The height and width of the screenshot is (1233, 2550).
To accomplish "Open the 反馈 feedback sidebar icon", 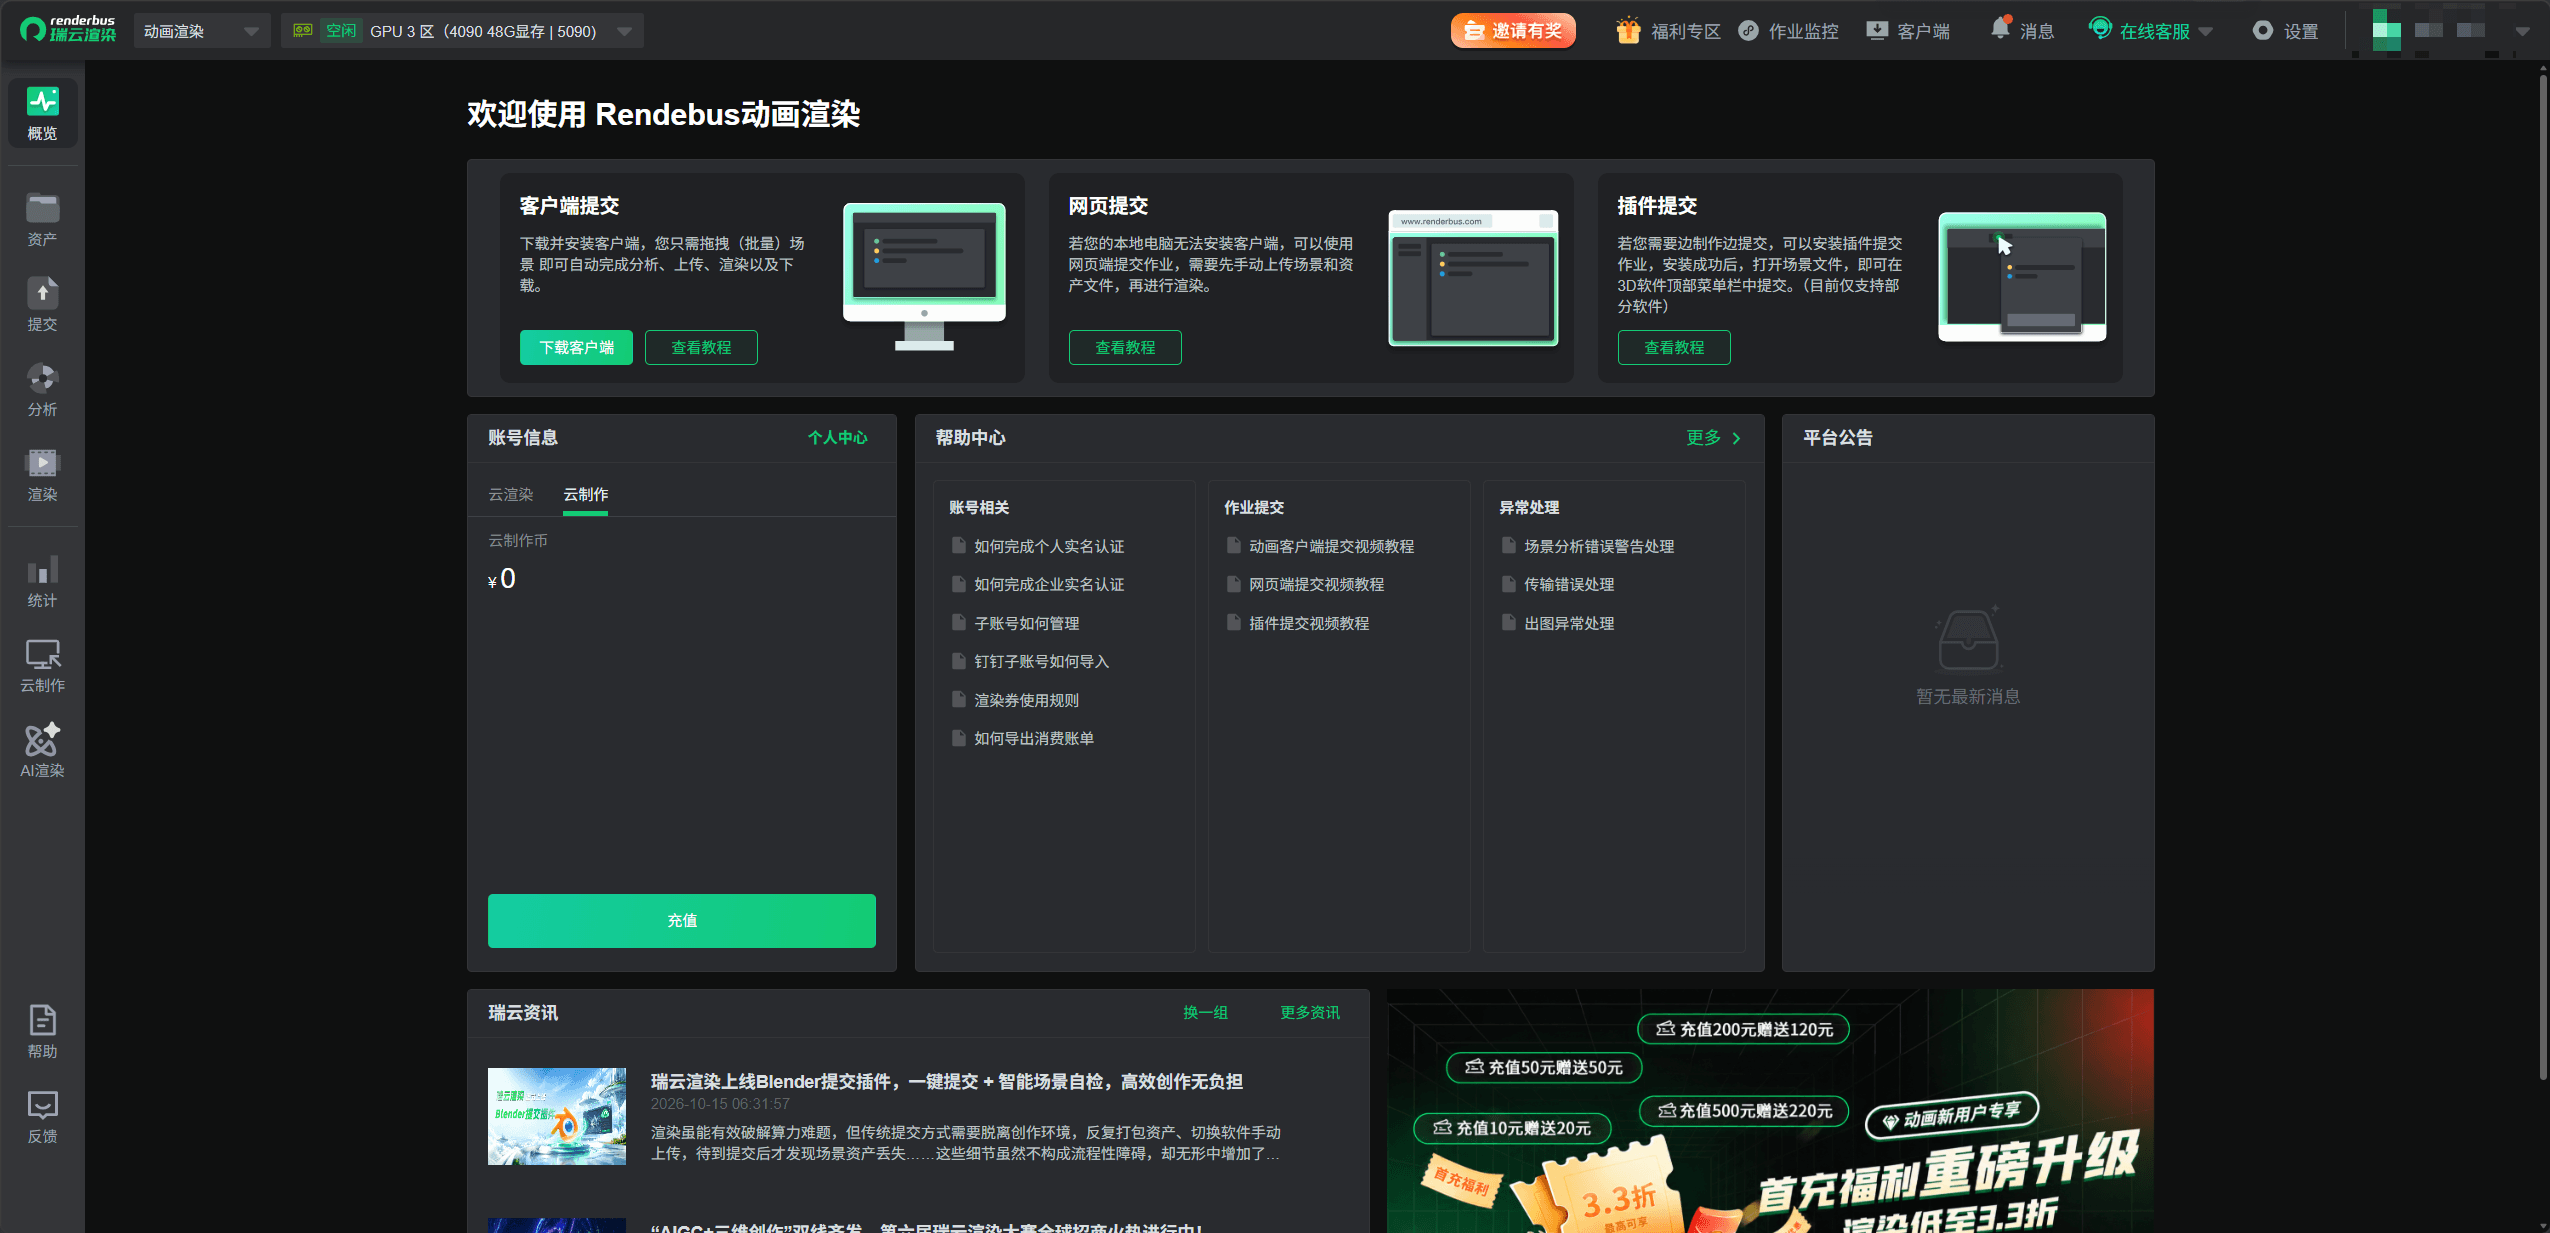I will (x=42, y=1116).
